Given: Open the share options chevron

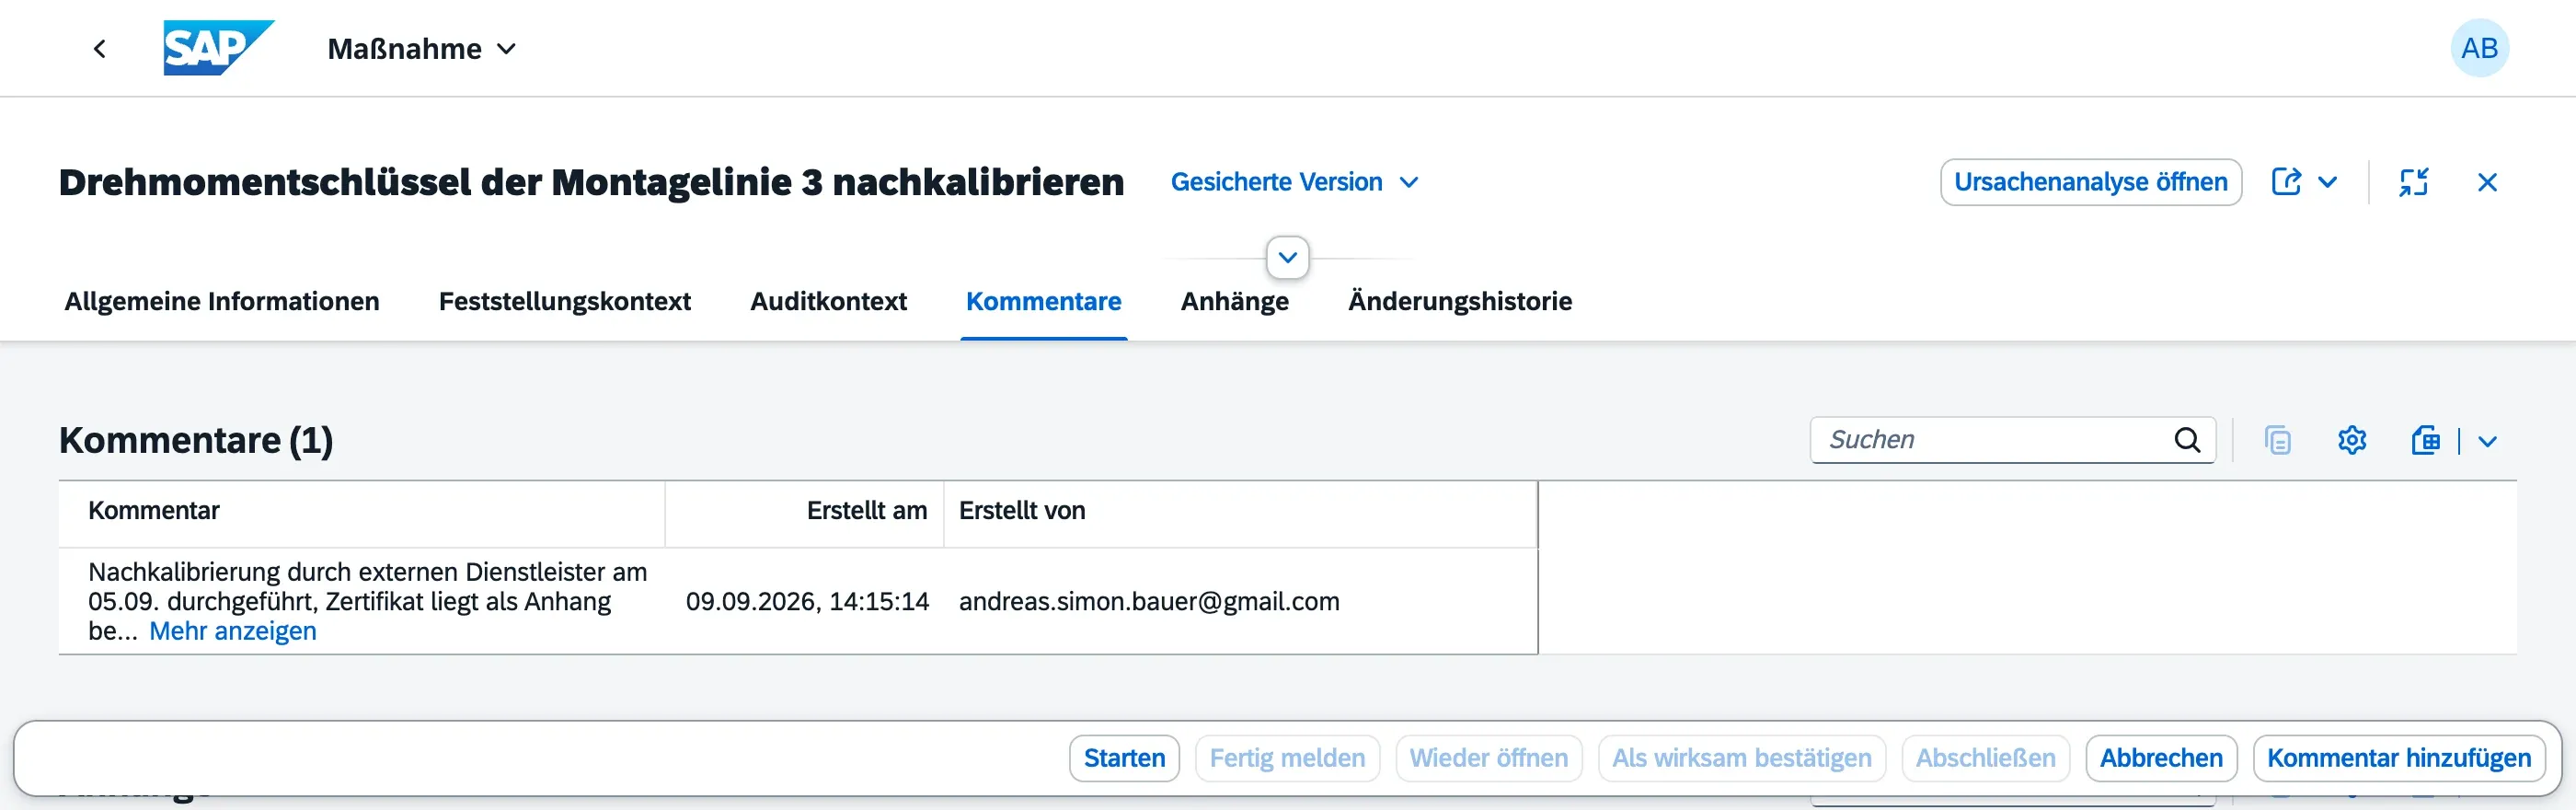Looking at the screenshot, I should tap(2328, 182).
